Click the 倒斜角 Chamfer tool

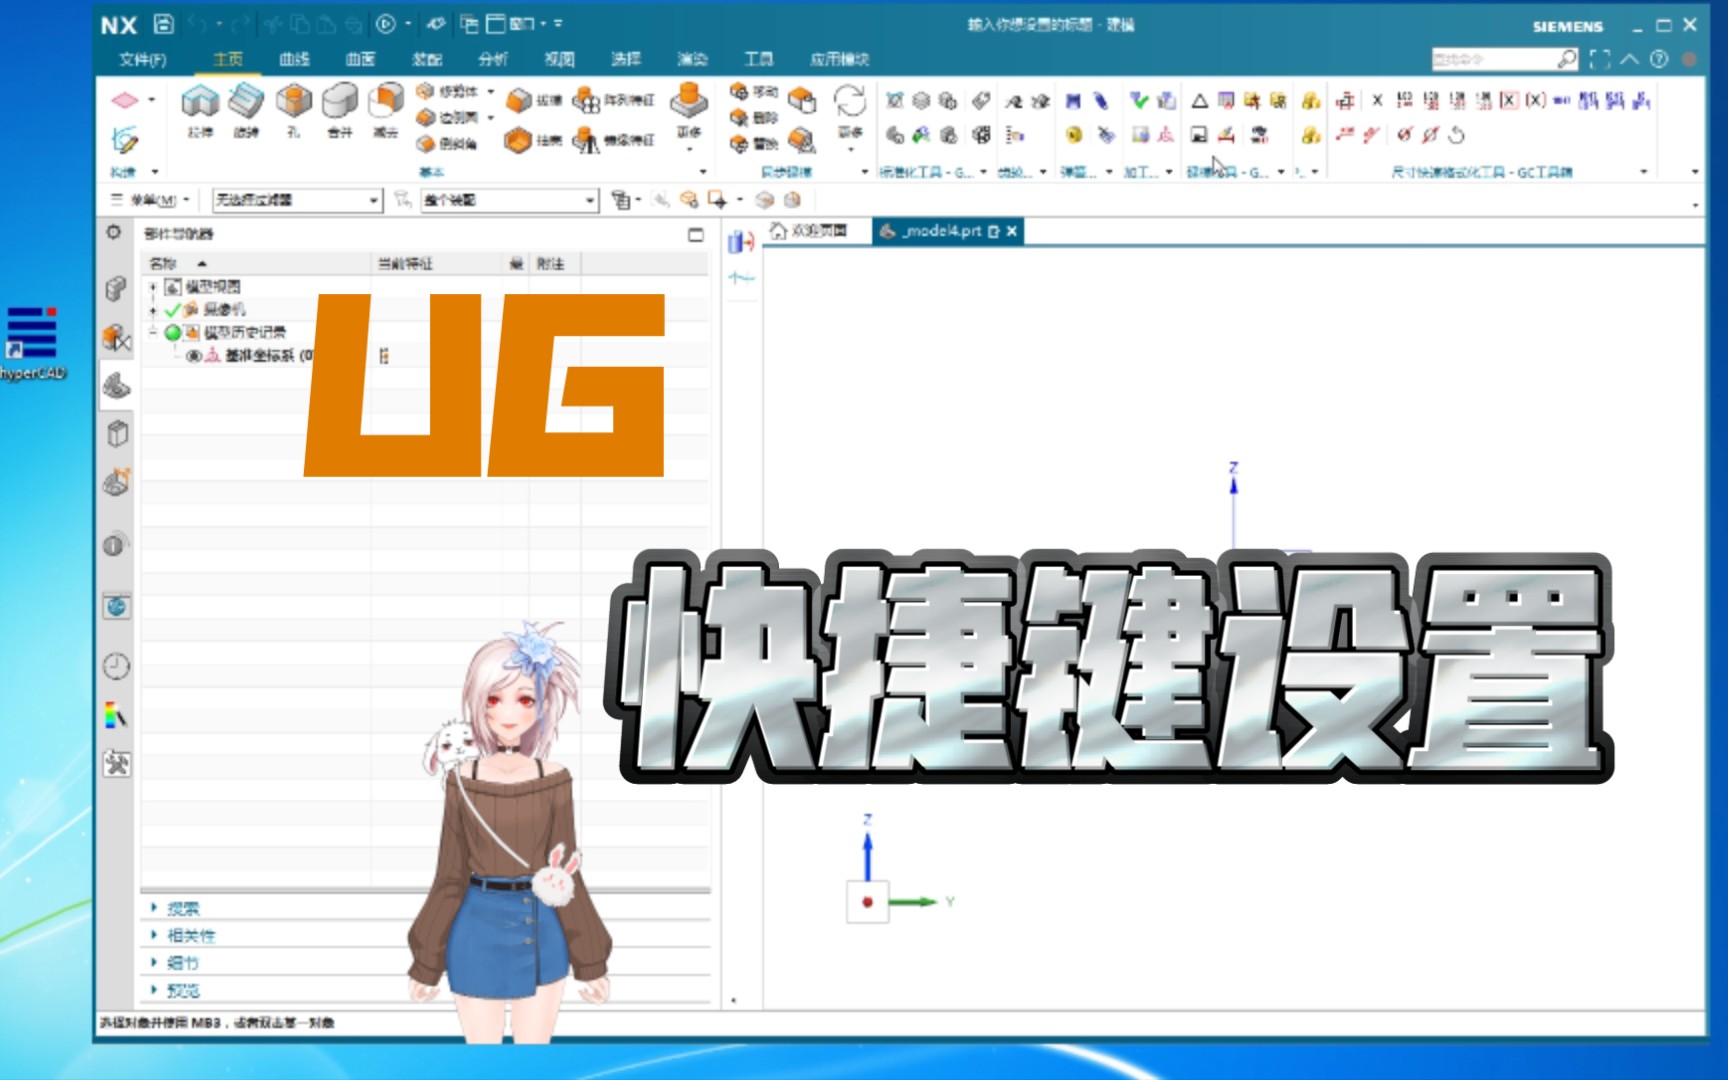click(x=447, y=143)
